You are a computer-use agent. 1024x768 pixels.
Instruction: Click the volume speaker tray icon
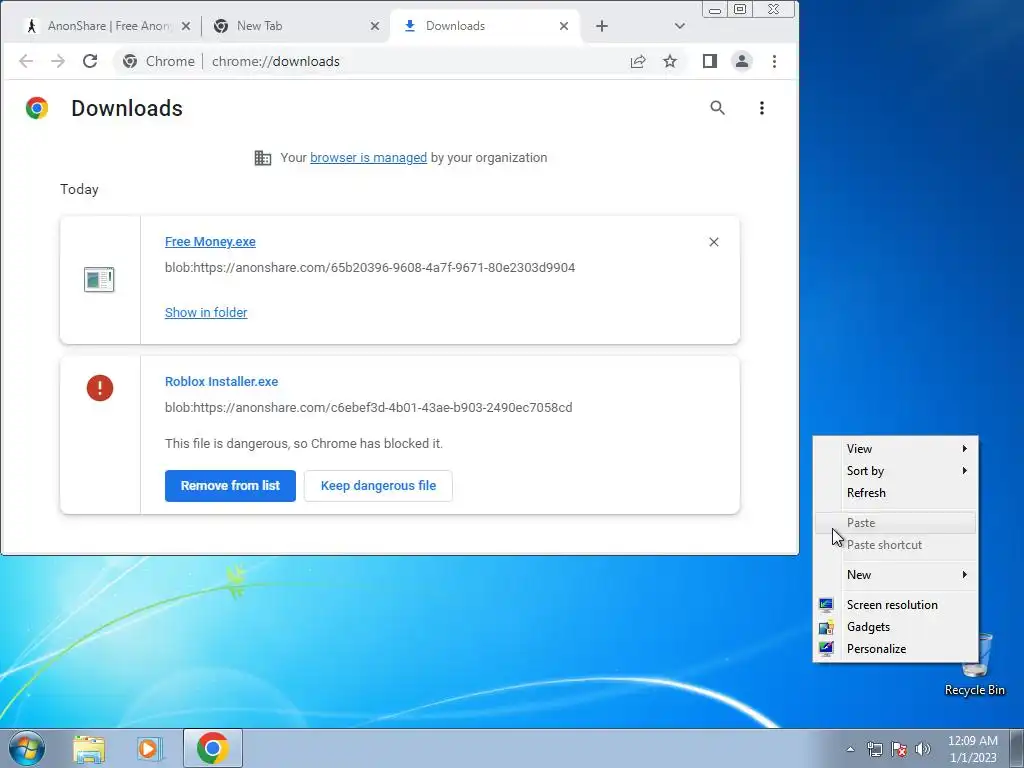click(922, 749)
